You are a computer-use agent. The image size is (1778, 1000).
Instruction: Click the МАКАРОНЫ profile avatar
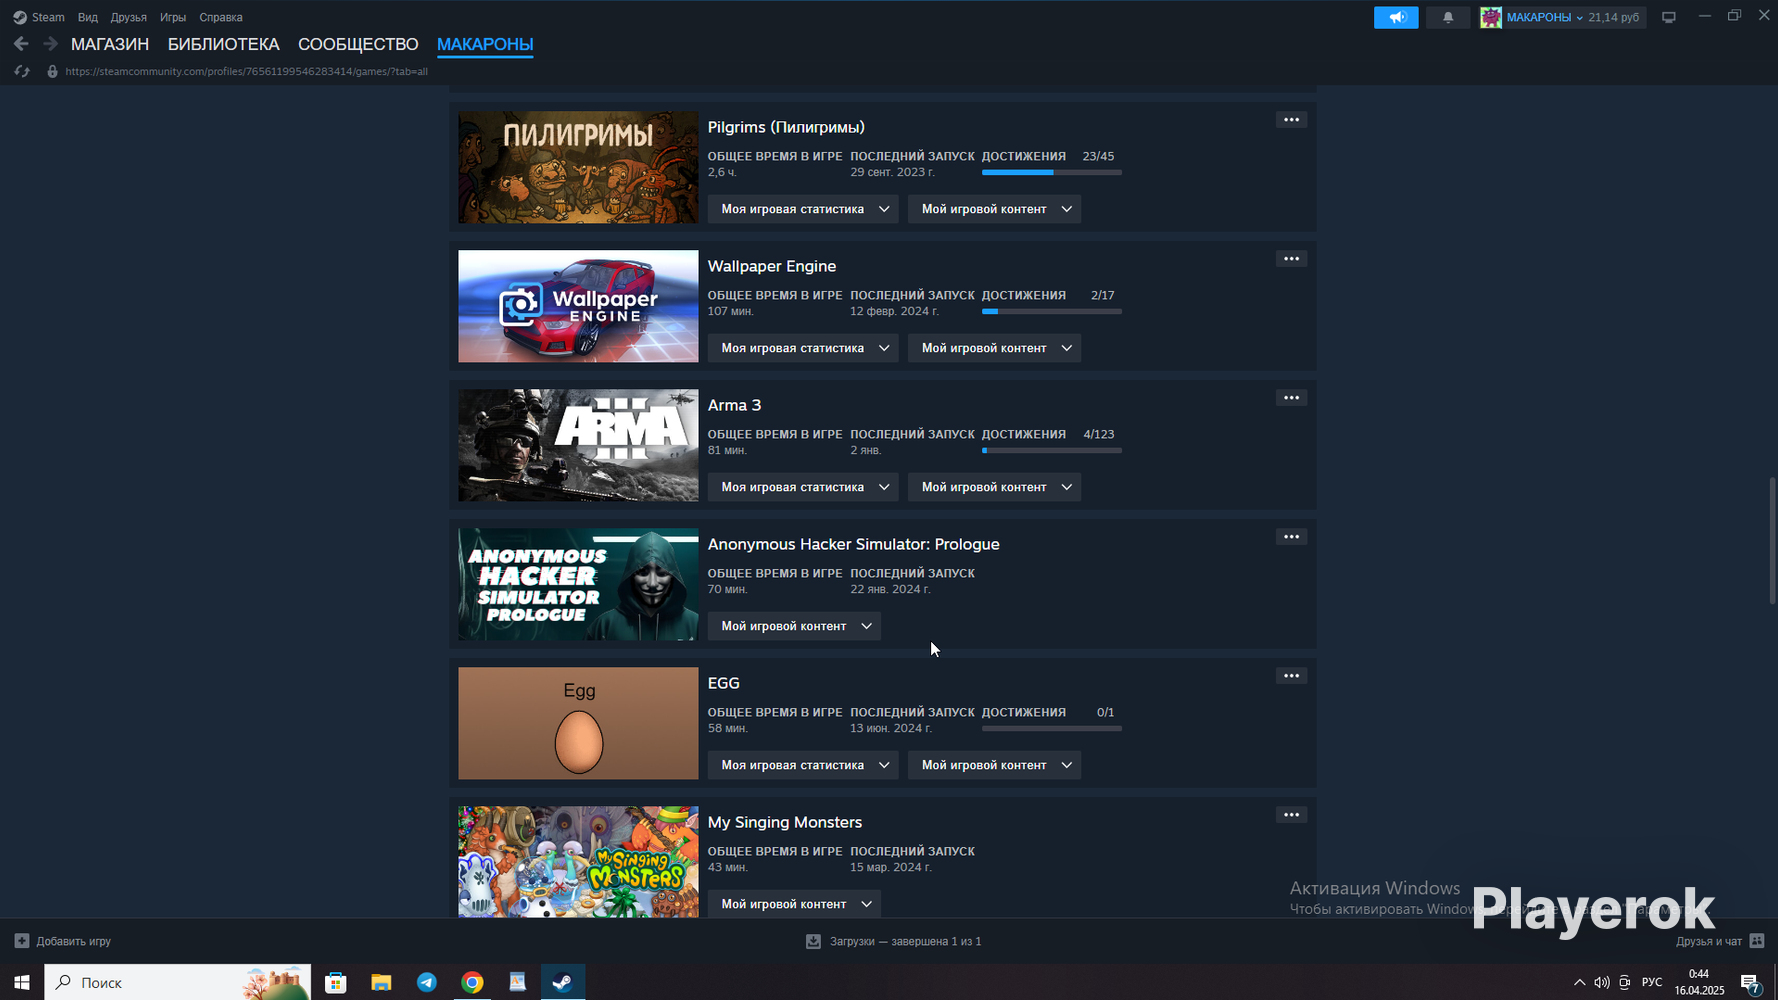(x=1491, y=17)
